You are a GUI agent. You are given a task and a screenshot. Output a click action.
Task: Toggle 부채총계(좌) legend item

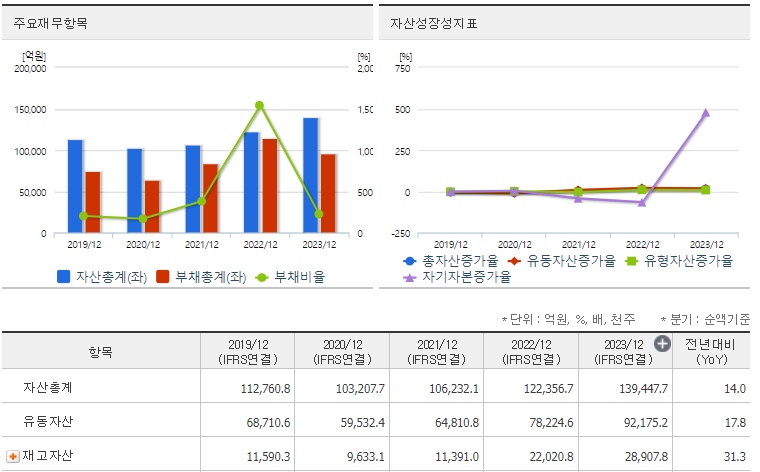click(x=201, y=277)
